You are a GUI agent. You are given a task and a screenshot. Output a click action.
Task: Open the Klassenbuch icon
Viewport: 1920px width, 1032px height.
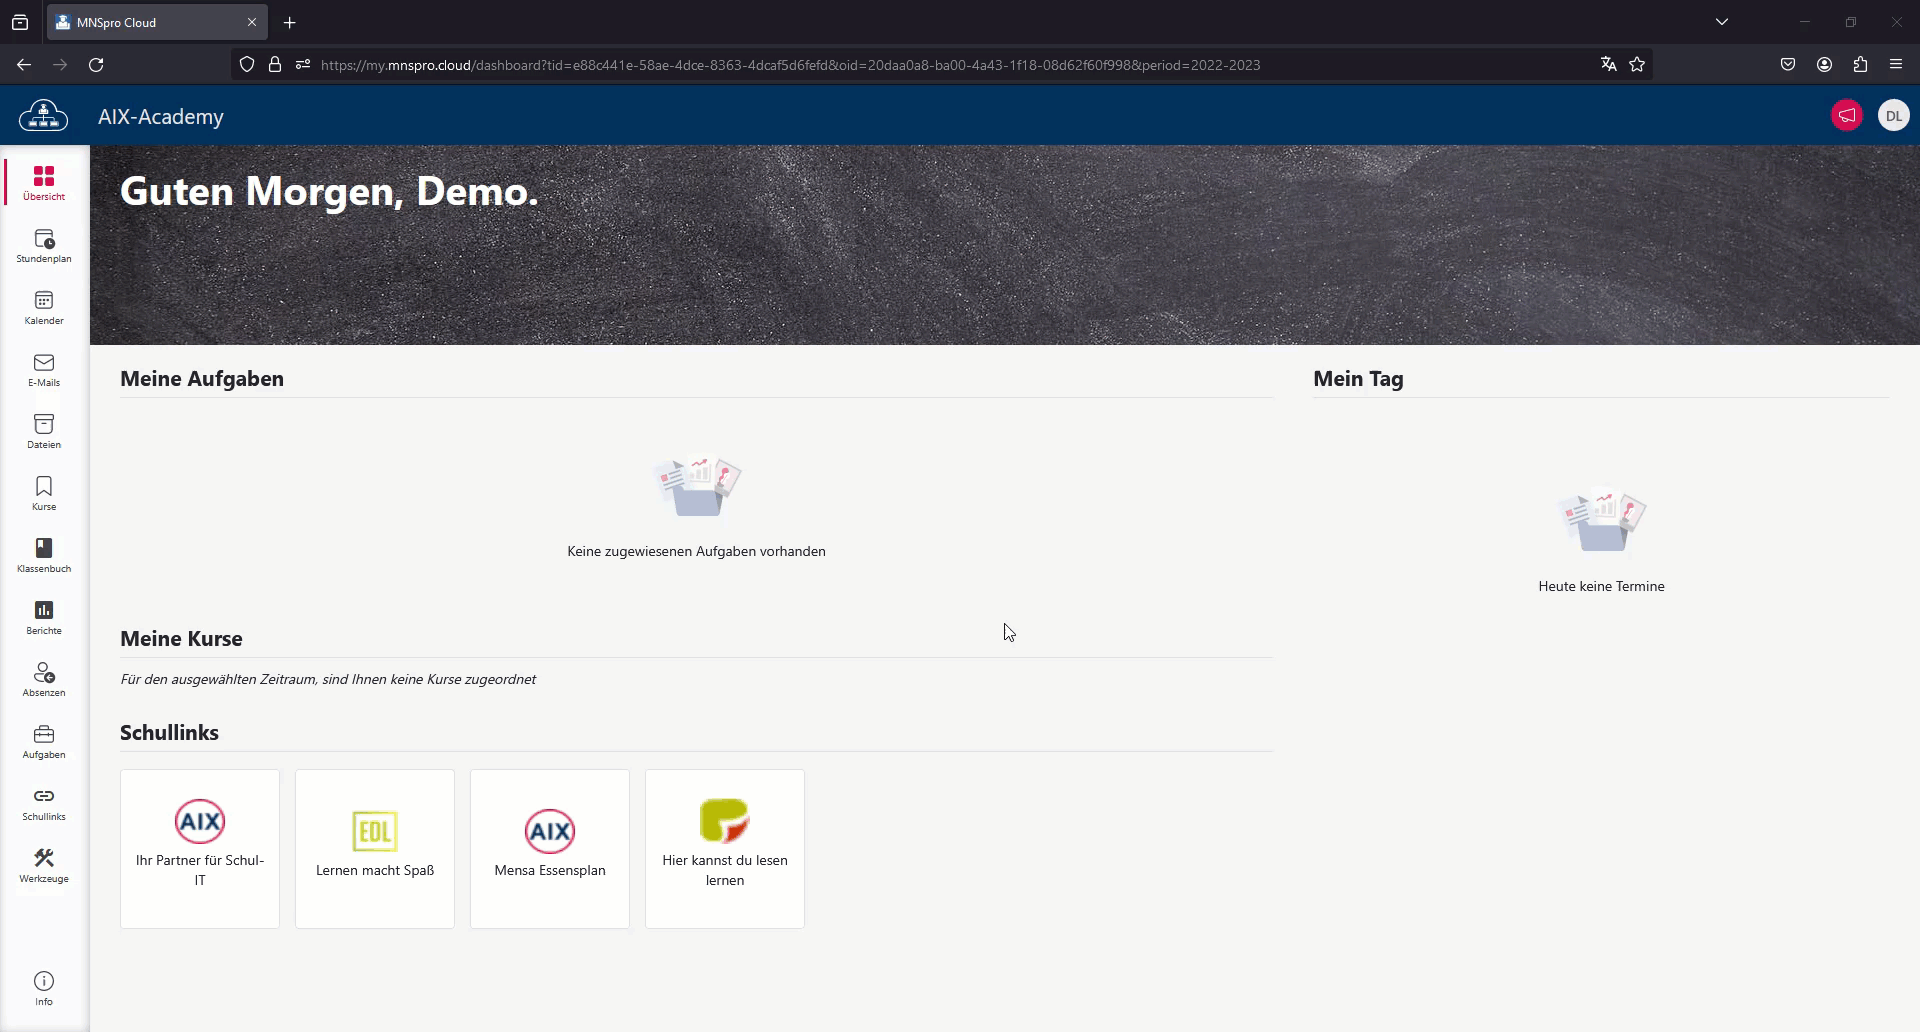(x=44, y=556)
